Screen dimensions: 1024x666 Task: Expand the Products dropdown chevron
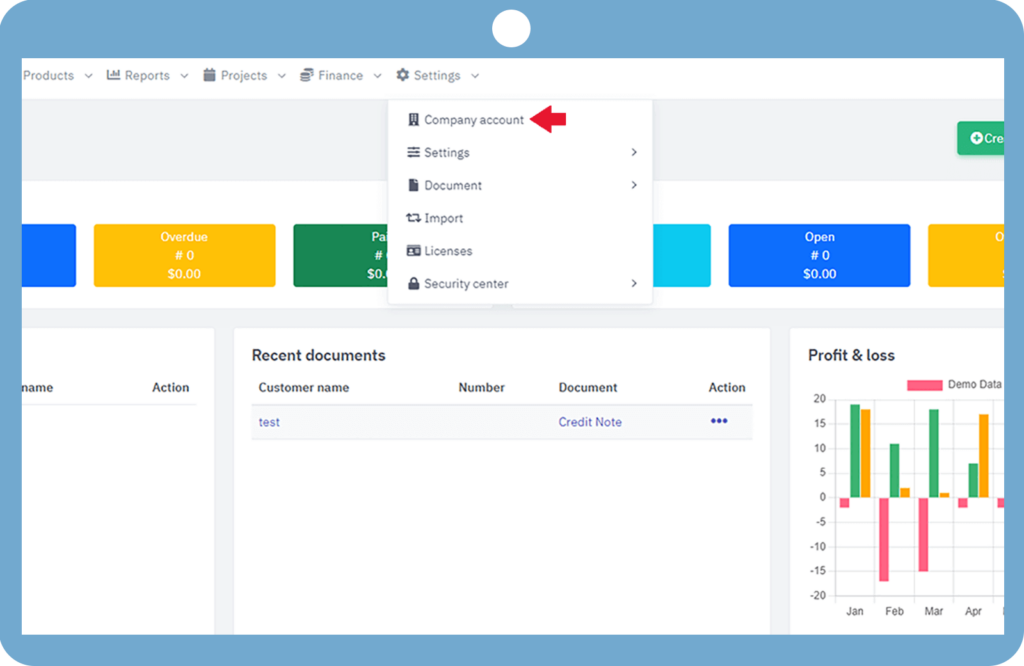tap(88, 76)
